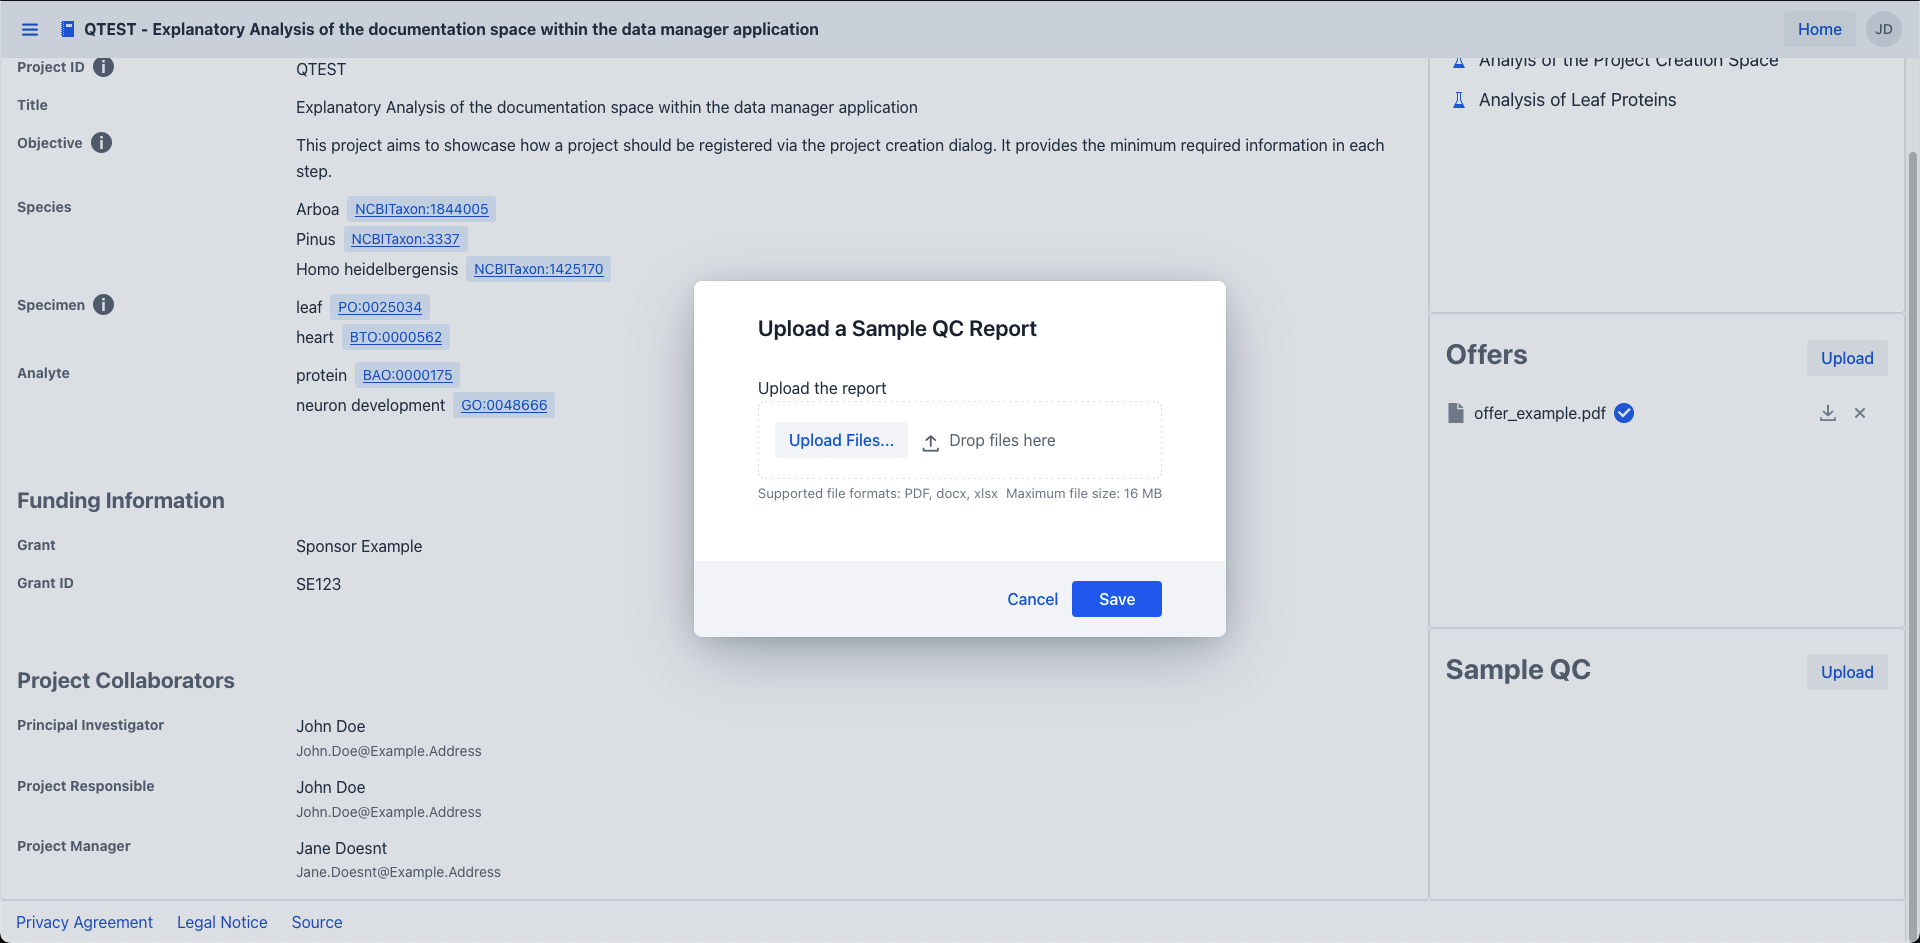Download the offer_example.pdf file
The image size is (1920, 943).
point(1827,413)
